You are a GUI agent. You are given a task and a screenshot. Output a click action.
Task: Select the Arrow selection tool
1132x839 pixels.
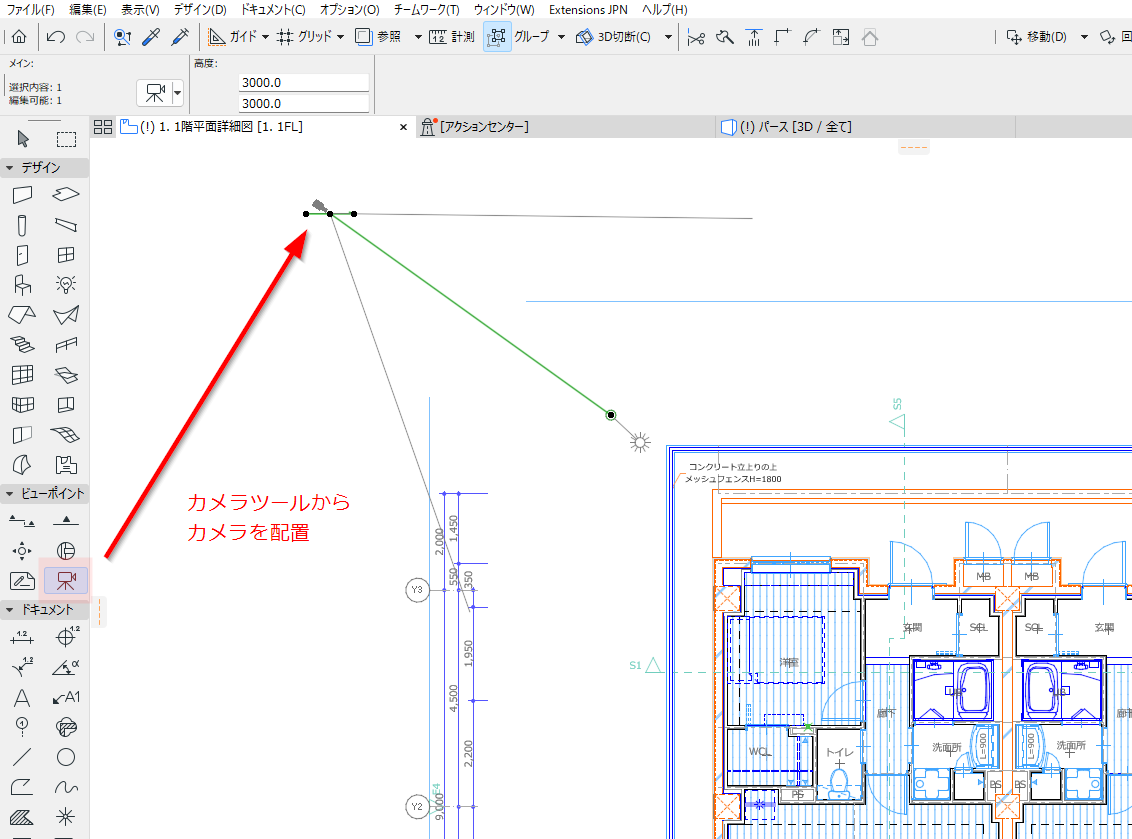click(x=22, y=138)
